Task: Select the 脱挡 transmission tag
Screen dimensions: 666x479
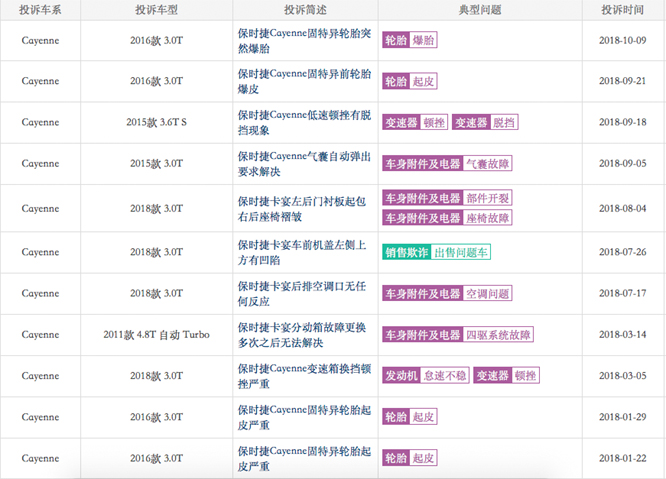Action: click(x=504, y=122)
